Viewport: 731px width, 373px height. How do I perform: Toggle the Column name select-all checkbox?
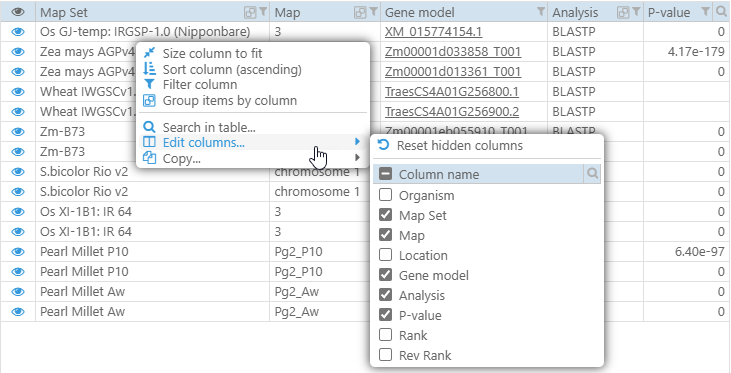pos(386,174)
